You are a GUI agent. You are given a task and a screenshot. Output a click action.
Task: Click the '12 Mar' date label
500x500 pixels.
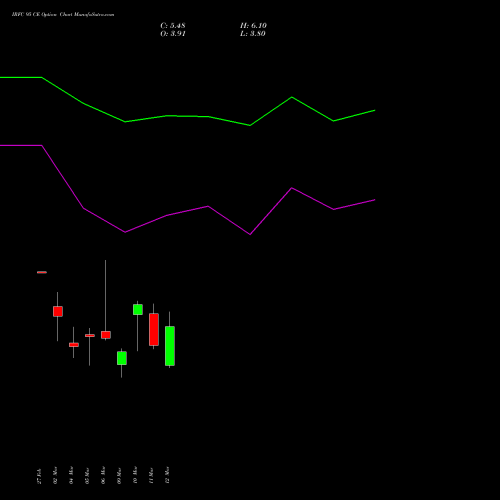pos(167,475)
